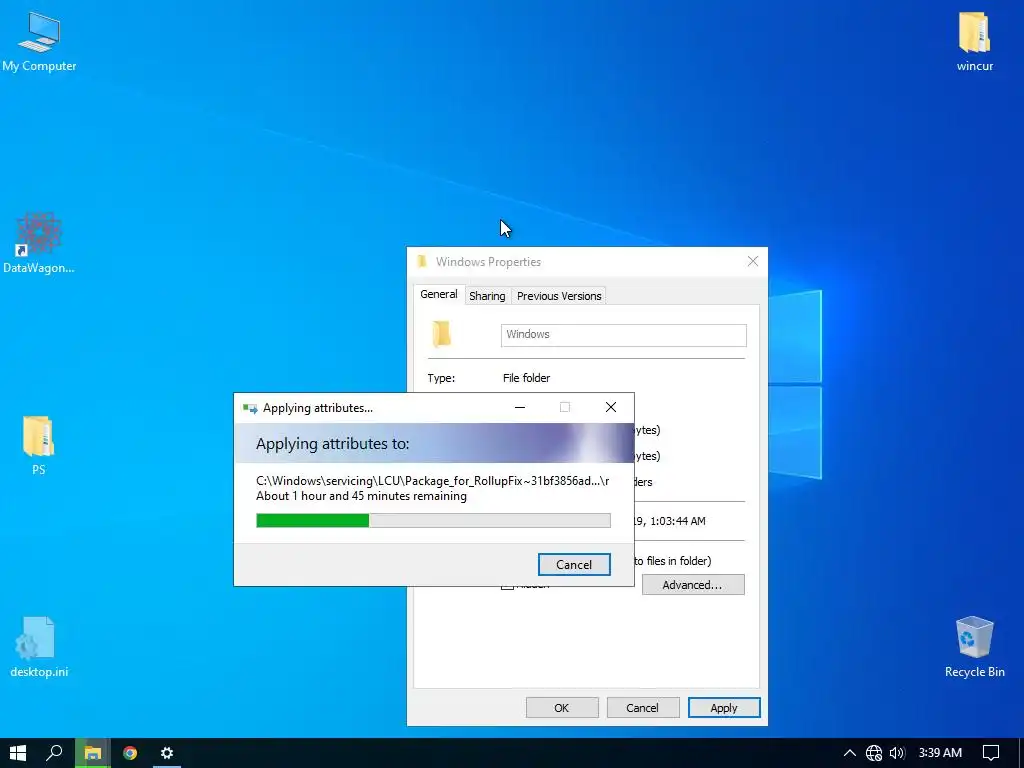
Task: Click the Windows Properties title folder icon
Action: (422, 262)
